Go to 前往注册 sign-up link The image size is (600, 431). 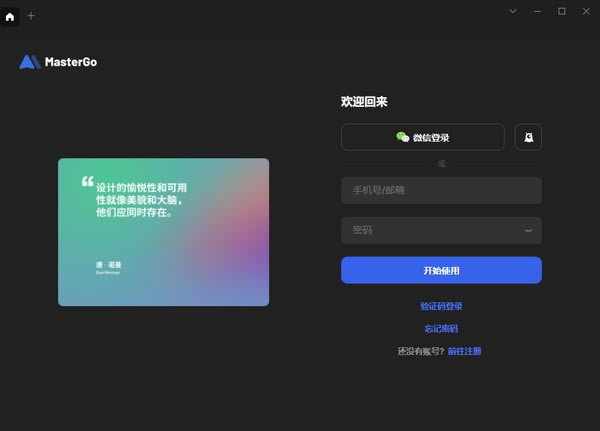tap(464, 351)
